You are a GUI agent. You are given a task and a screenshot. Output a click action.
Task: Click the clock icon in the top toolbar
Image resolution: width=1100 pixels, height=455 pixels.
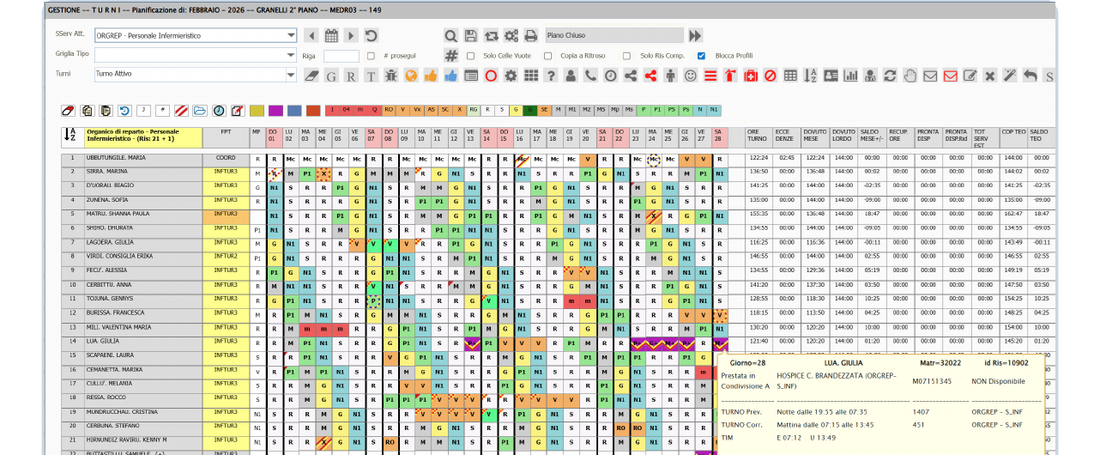click(610, 76)
